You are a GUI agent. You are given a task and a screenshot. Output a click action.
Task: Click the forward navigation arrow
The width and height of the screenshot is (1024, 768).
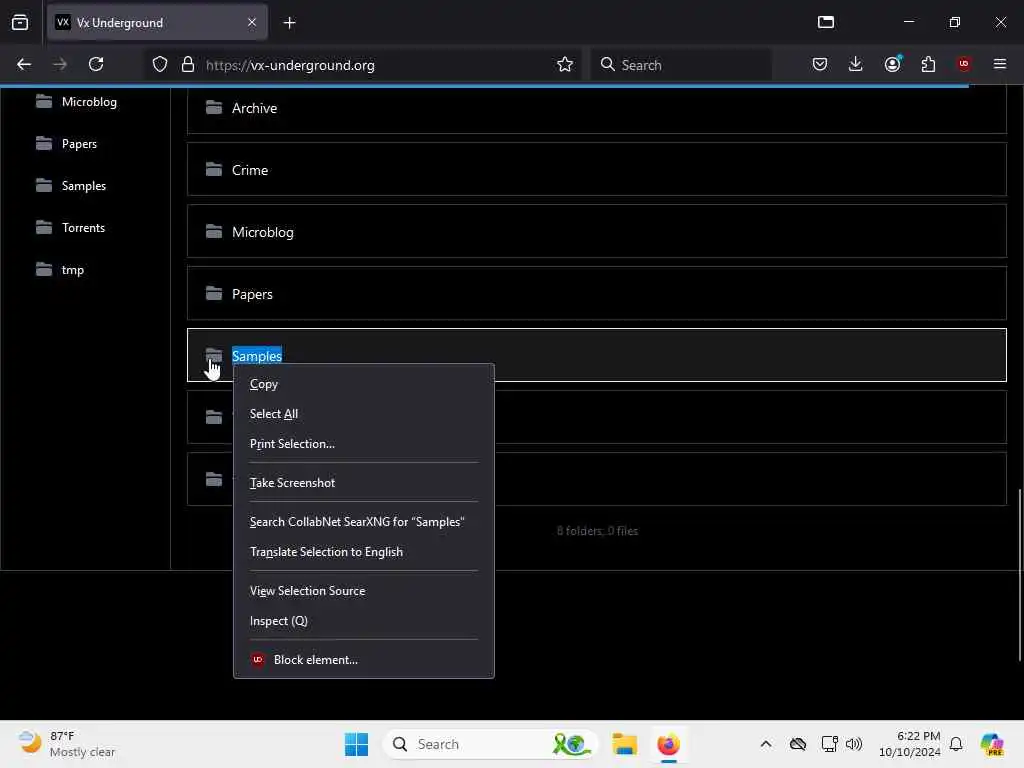60,64
